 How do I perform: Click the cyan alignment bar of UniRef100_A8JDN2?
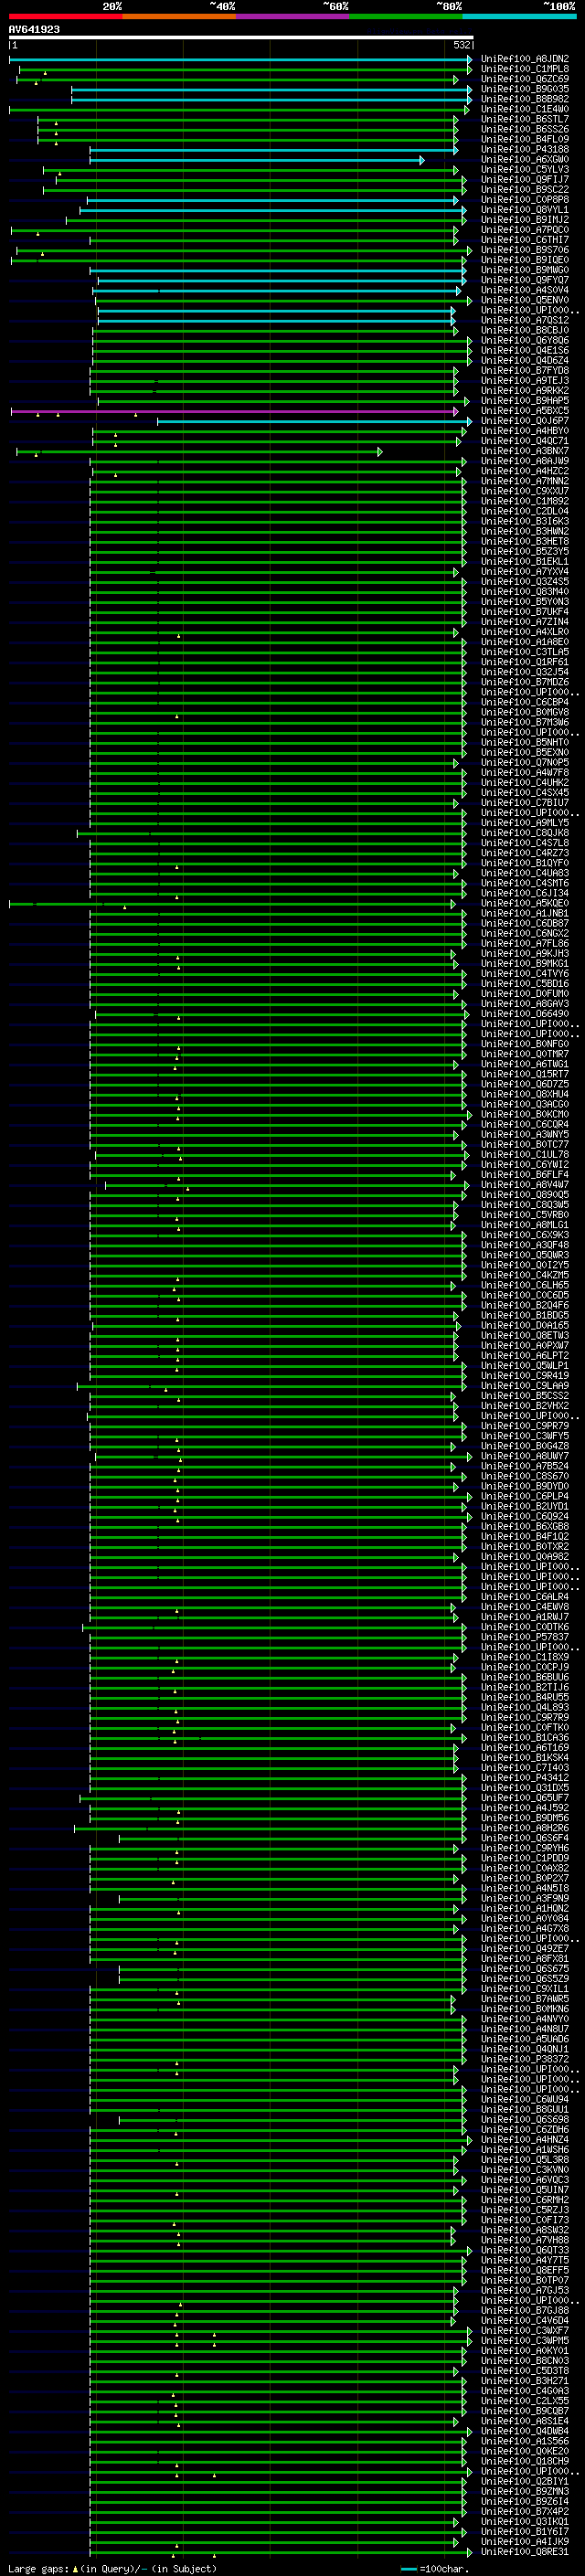pyautogui.click(x=241, y=59)
